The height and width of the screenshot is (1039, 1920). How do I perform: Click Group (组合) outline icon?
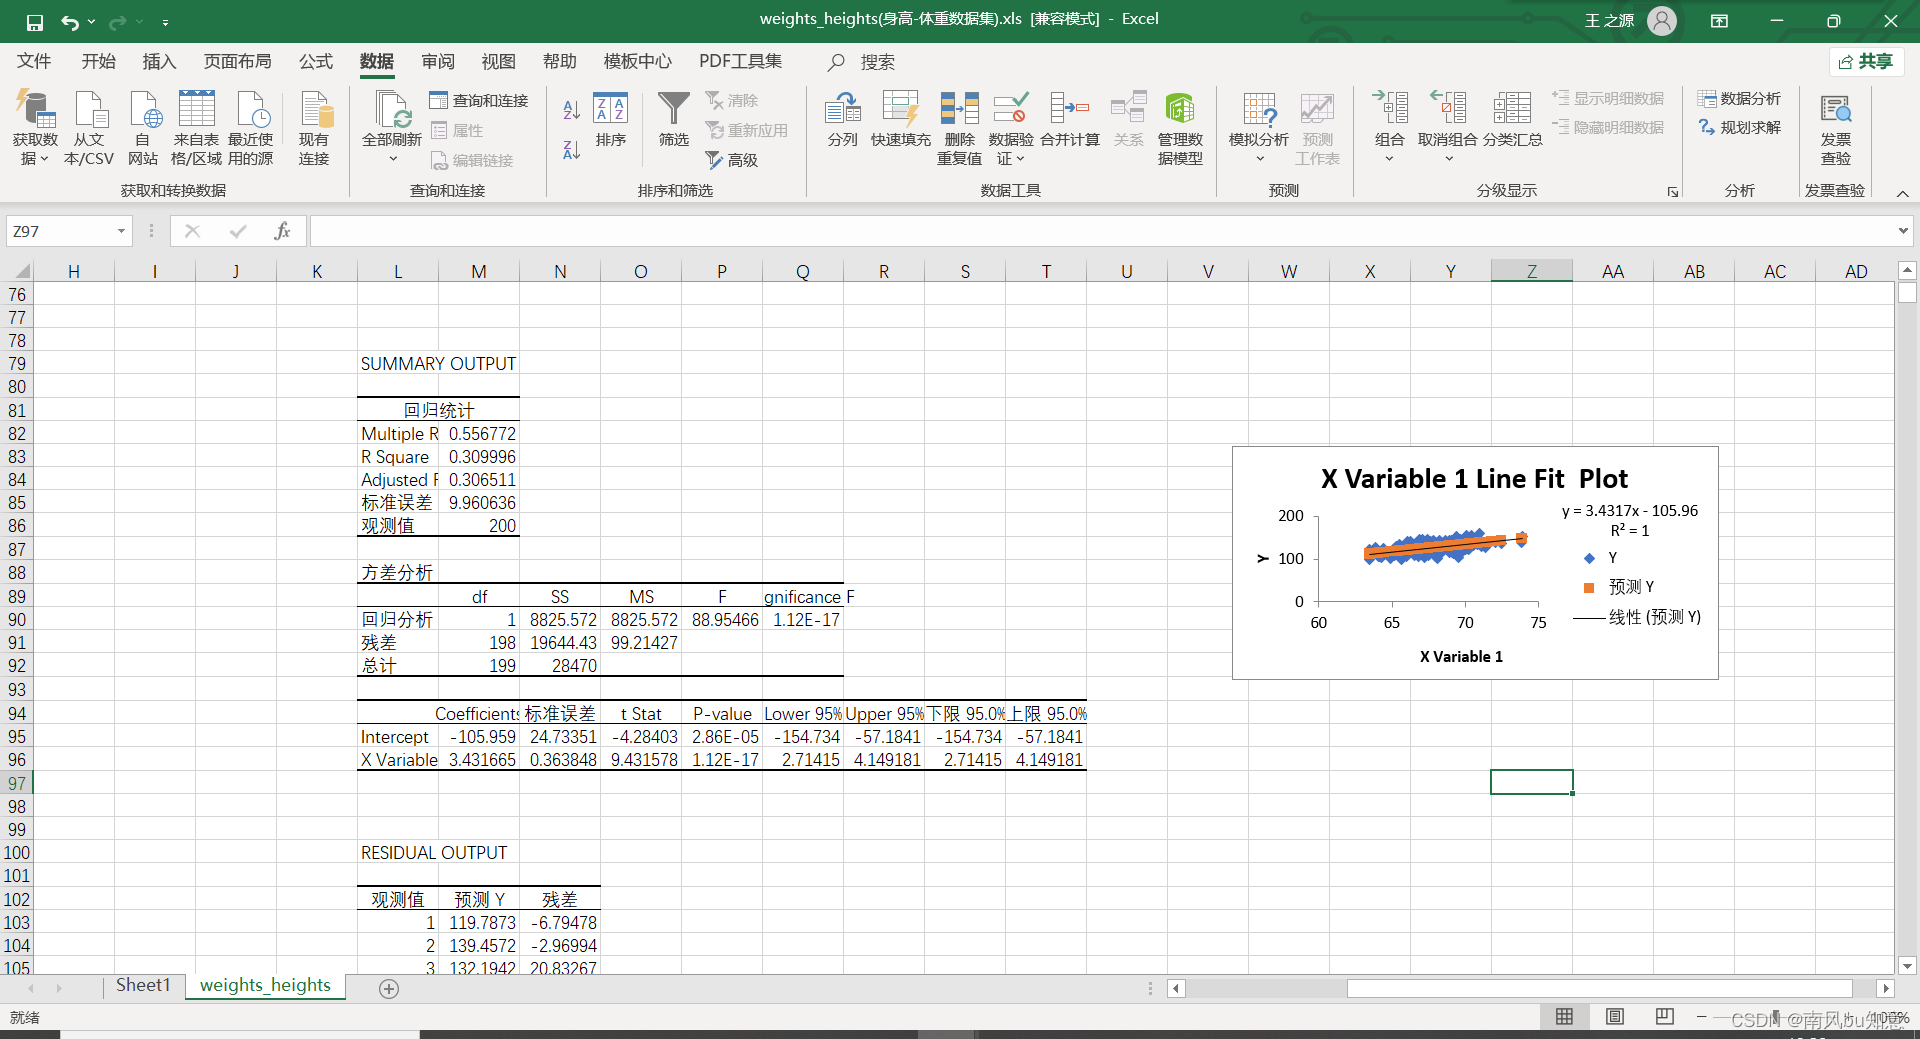click(x=1389, y=128)
